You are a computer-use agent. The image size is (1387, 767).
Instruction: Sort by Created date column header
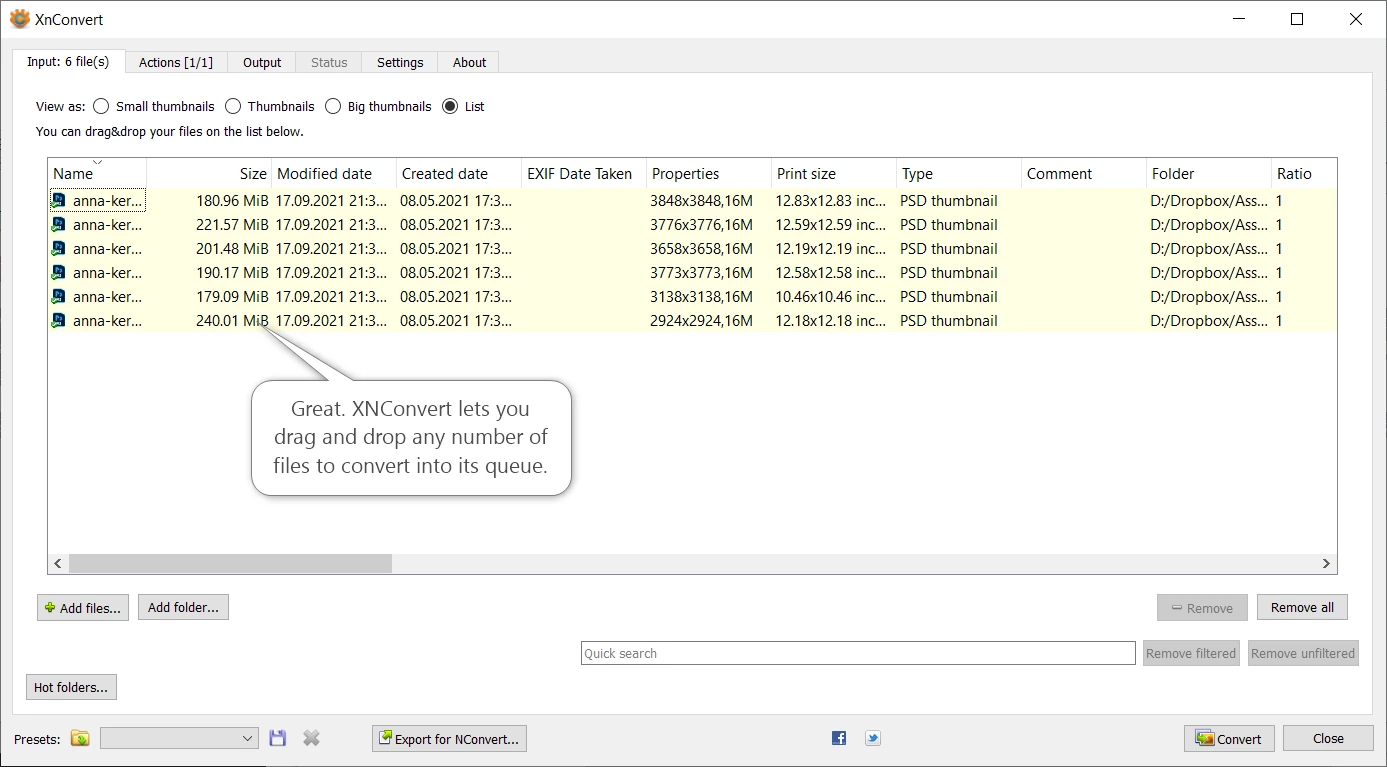tap(459, 173)
